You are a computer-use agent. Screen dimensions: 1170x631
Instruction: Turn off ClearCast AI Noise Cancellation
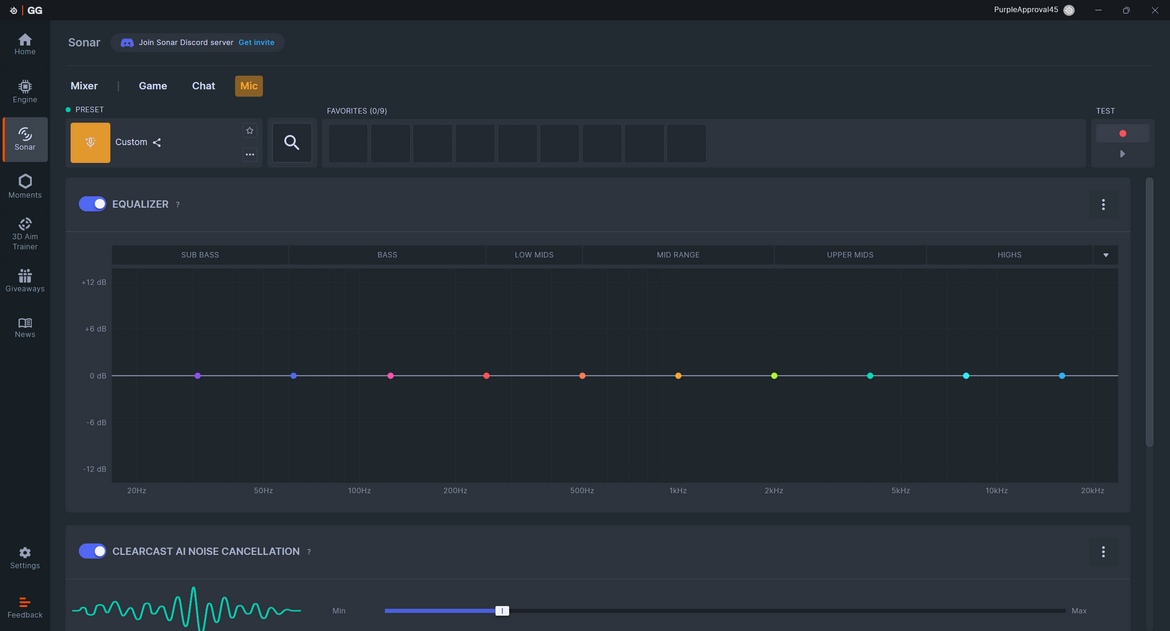pyautogui.click(x=93, y=551)
